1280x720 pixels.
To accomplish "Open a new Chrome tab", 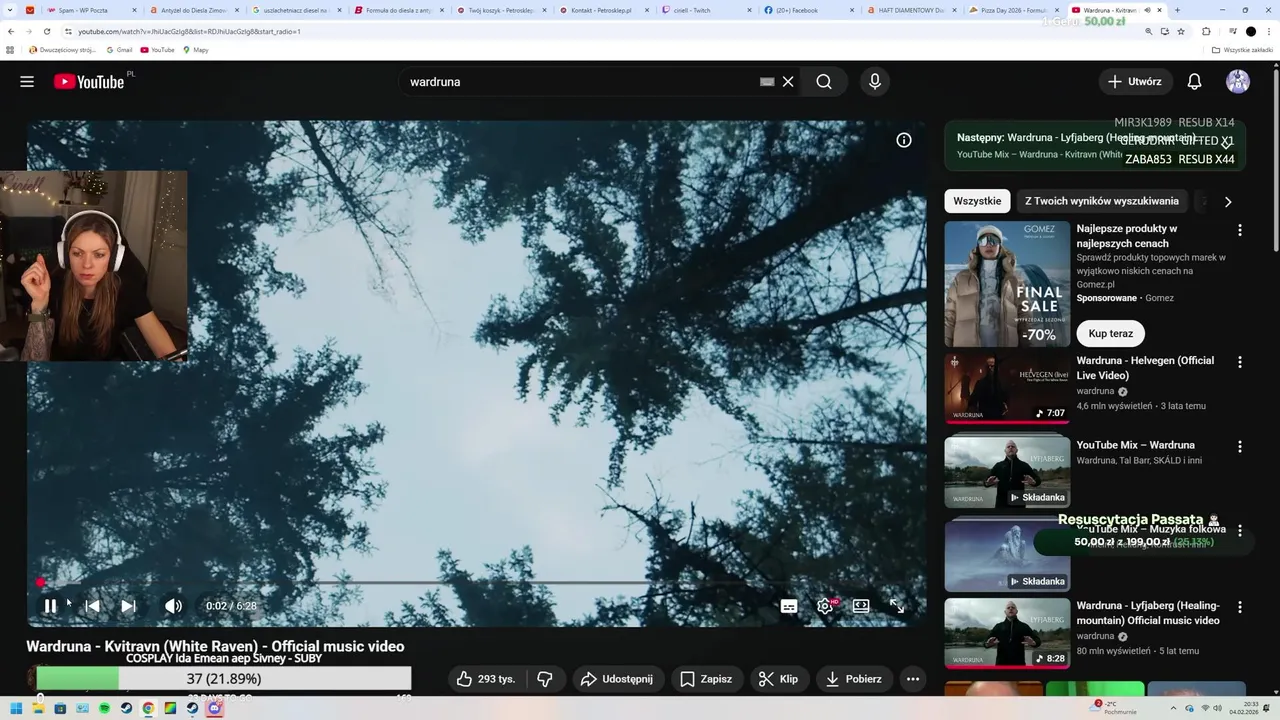I will point(1177,10).
